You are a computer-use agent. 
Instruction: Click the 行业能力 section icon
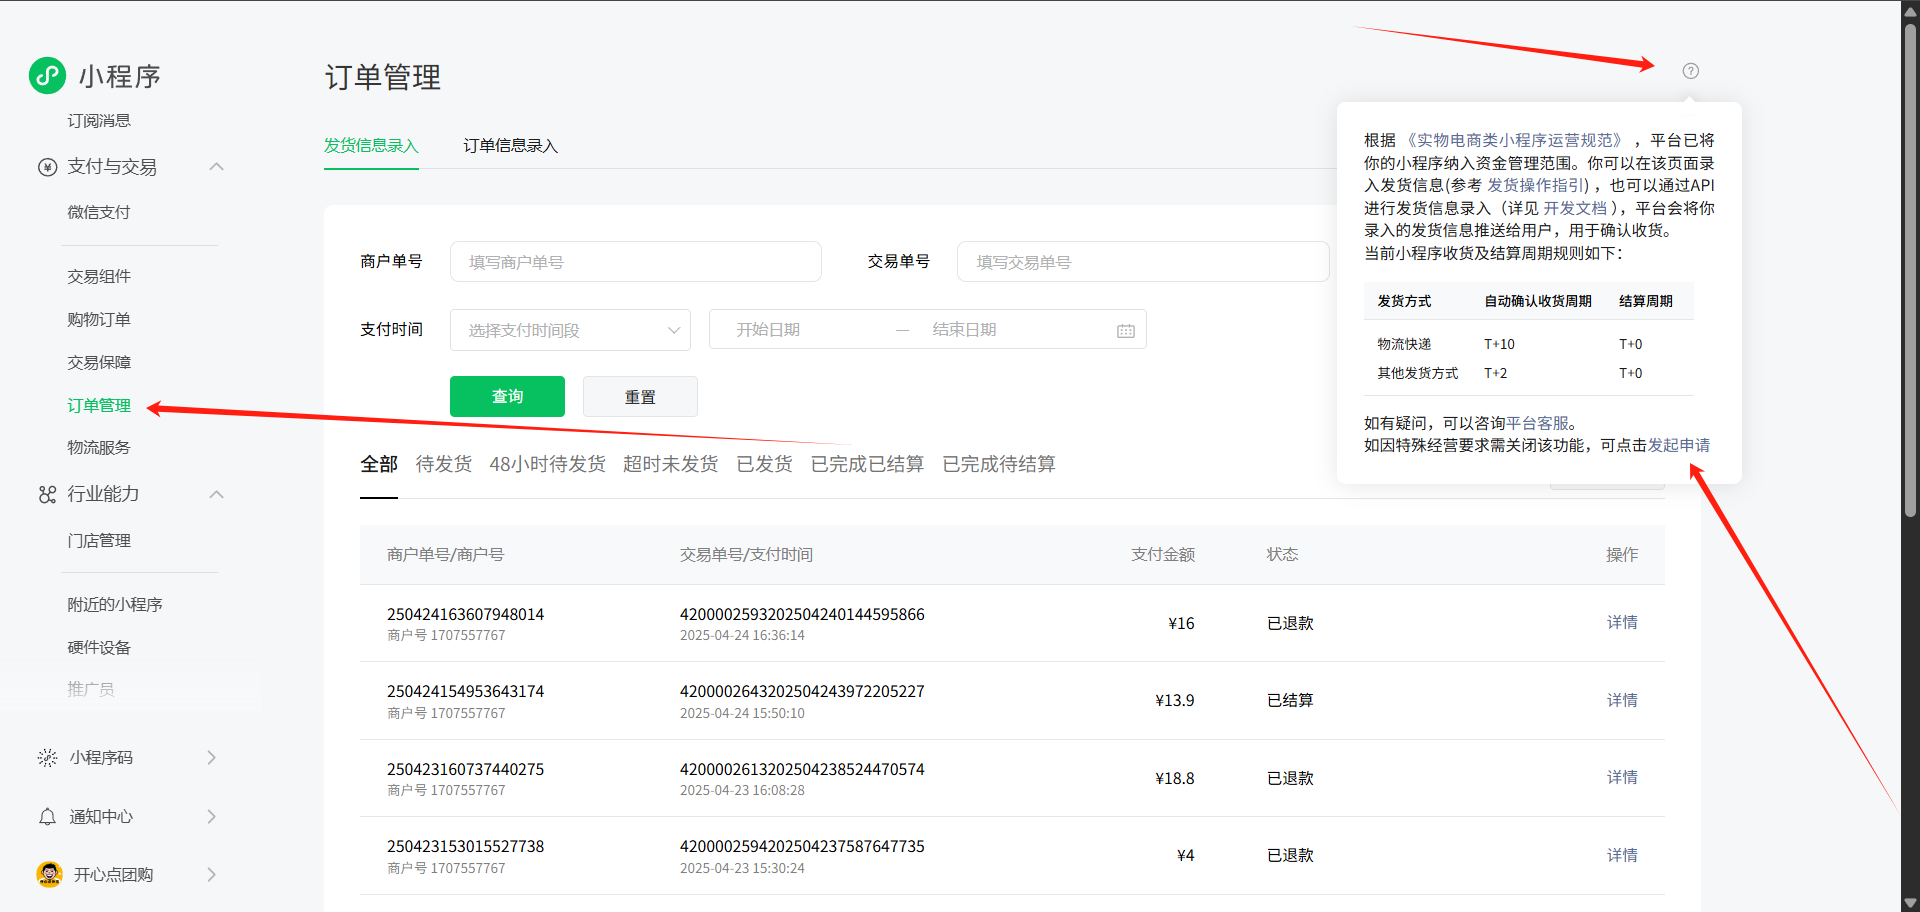pos(47,495)
